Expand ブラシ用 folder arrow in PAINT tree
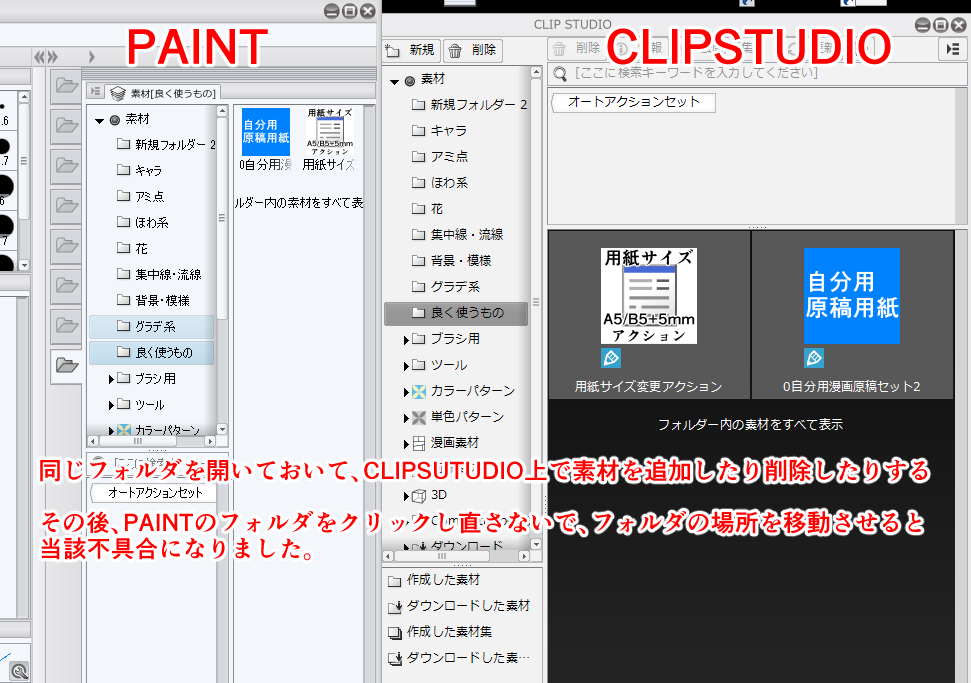Image resolution: width=971 pixels, height=683 pixels. tap(111, 379)
